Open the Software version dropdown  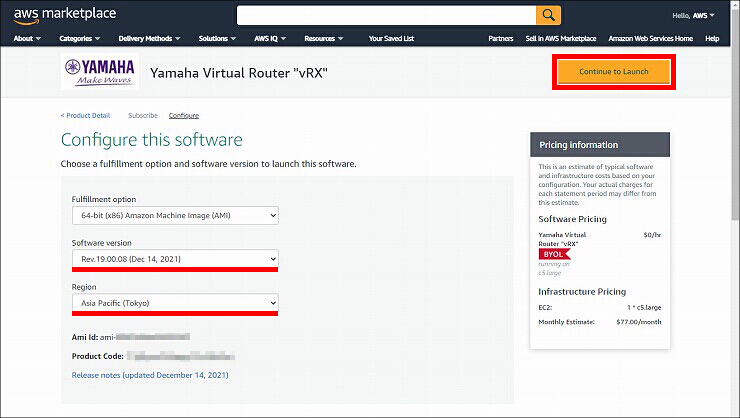[175, 259]
